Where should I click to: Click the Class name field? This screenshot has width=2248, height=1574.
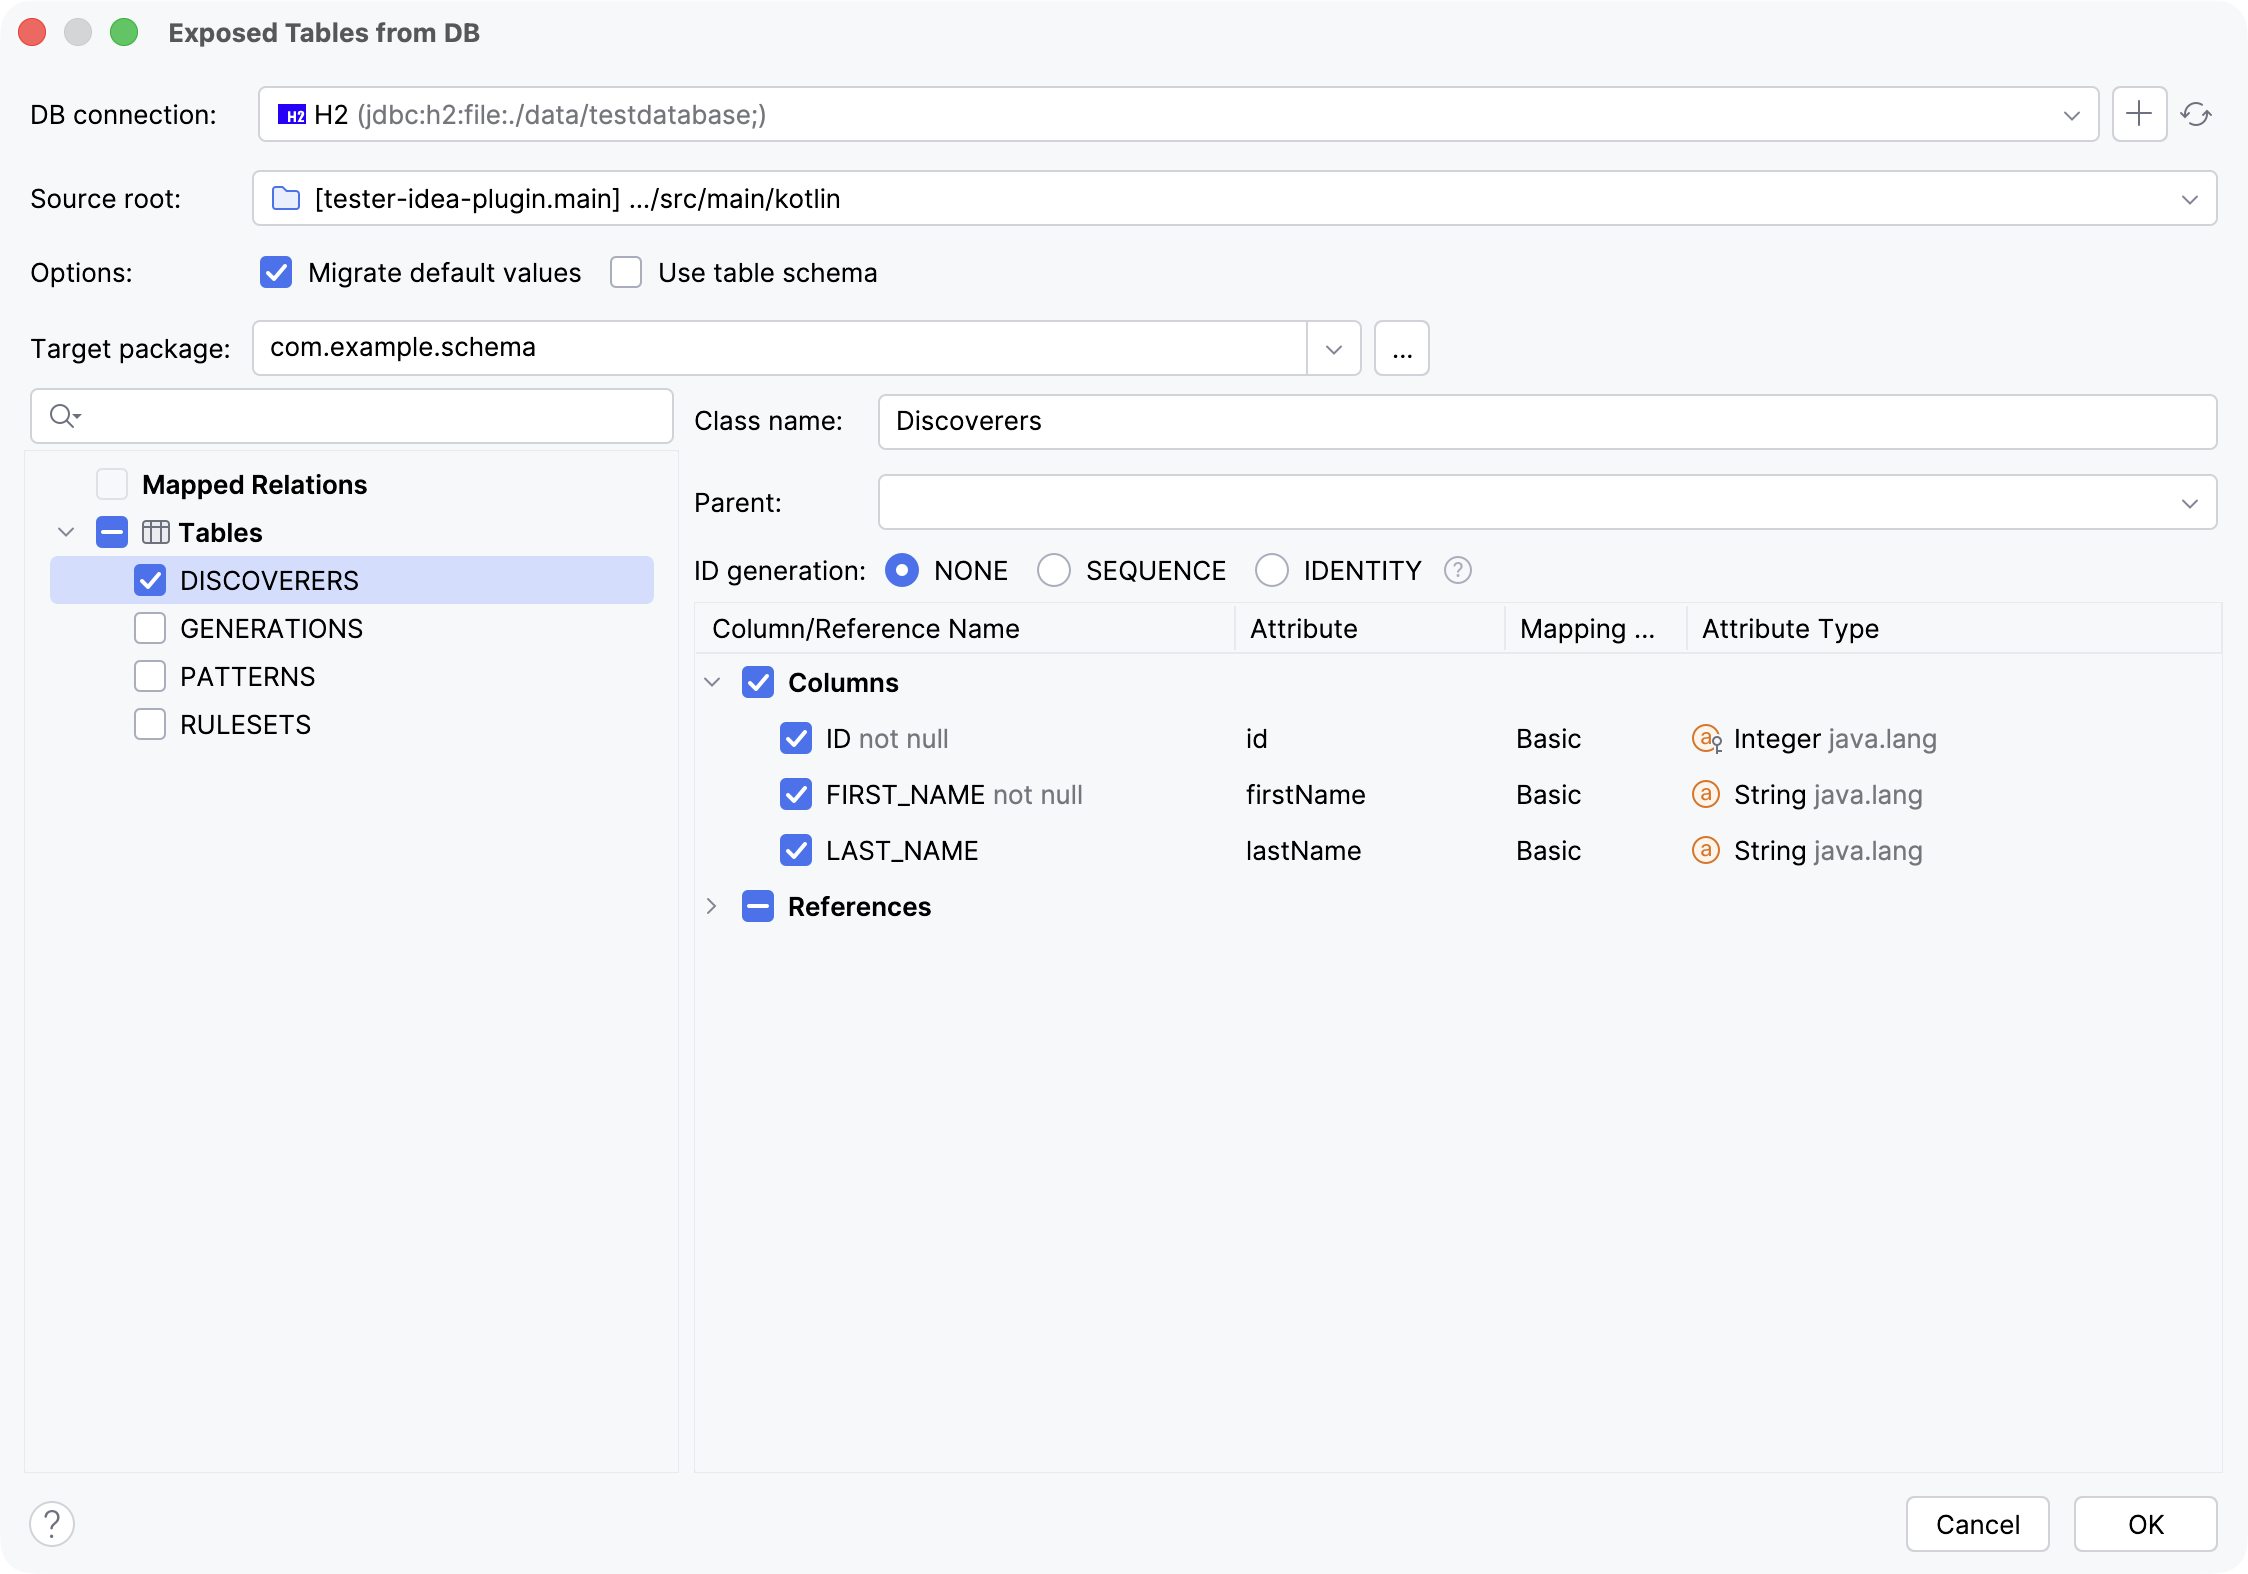point(1548,421)
